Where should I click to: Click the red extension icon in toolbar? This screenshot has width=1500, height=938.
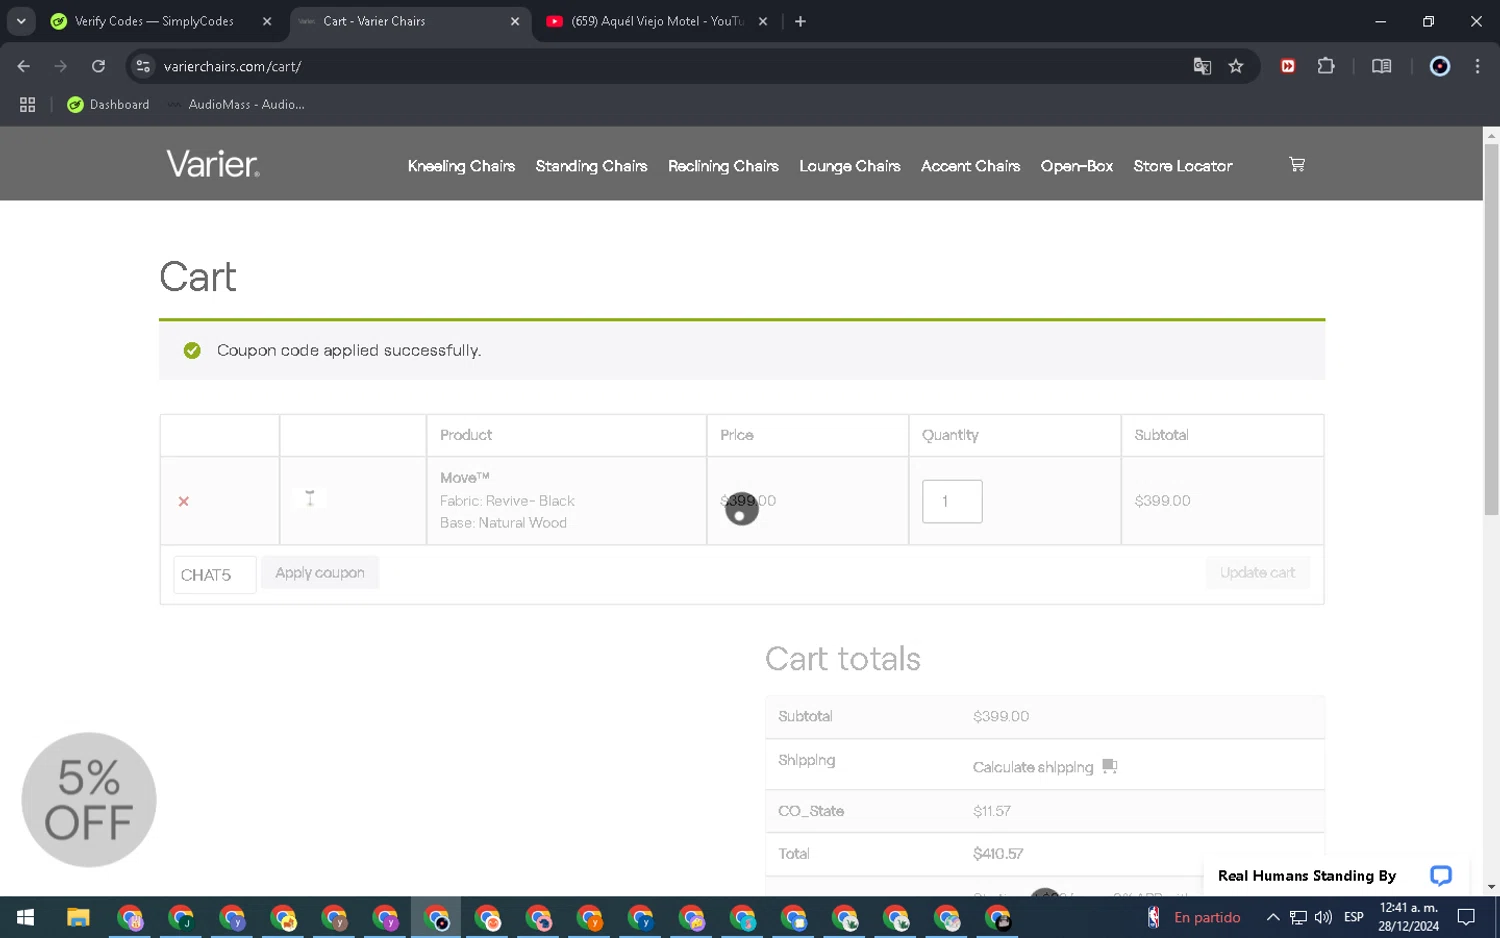1288,66
